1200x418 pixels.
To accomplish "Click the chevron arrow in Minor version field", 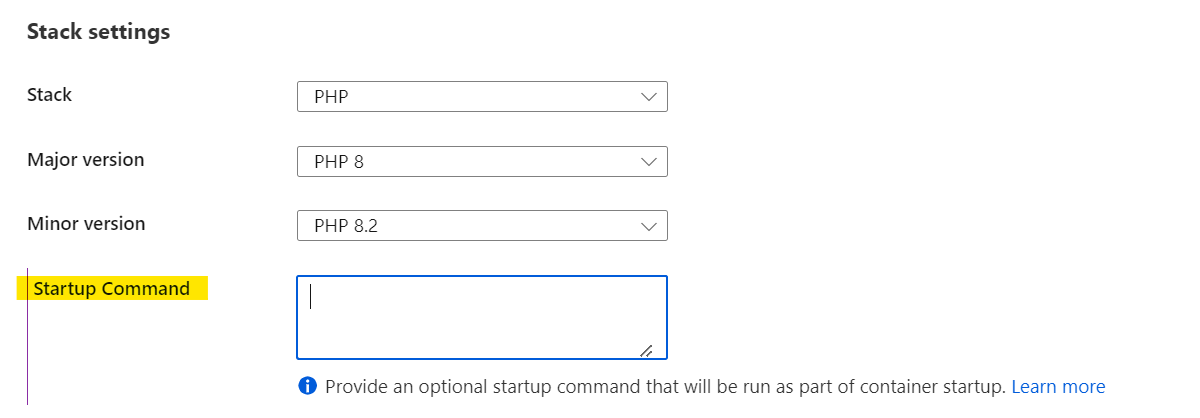I will click(648, 226).
